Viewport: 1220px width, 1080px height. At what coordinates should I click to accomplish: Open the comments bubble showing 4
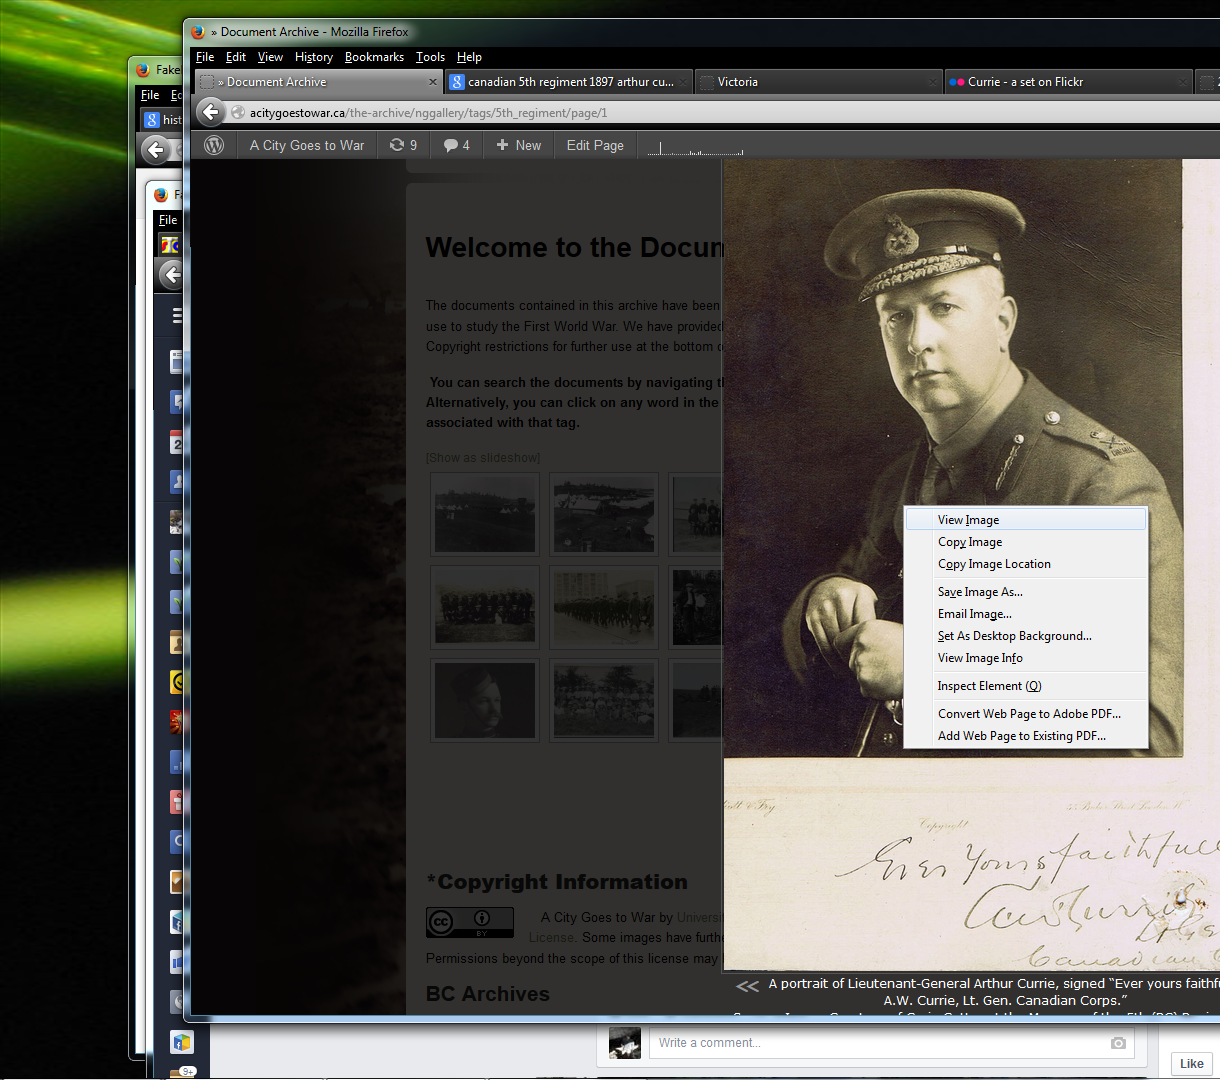coord(457,145)
